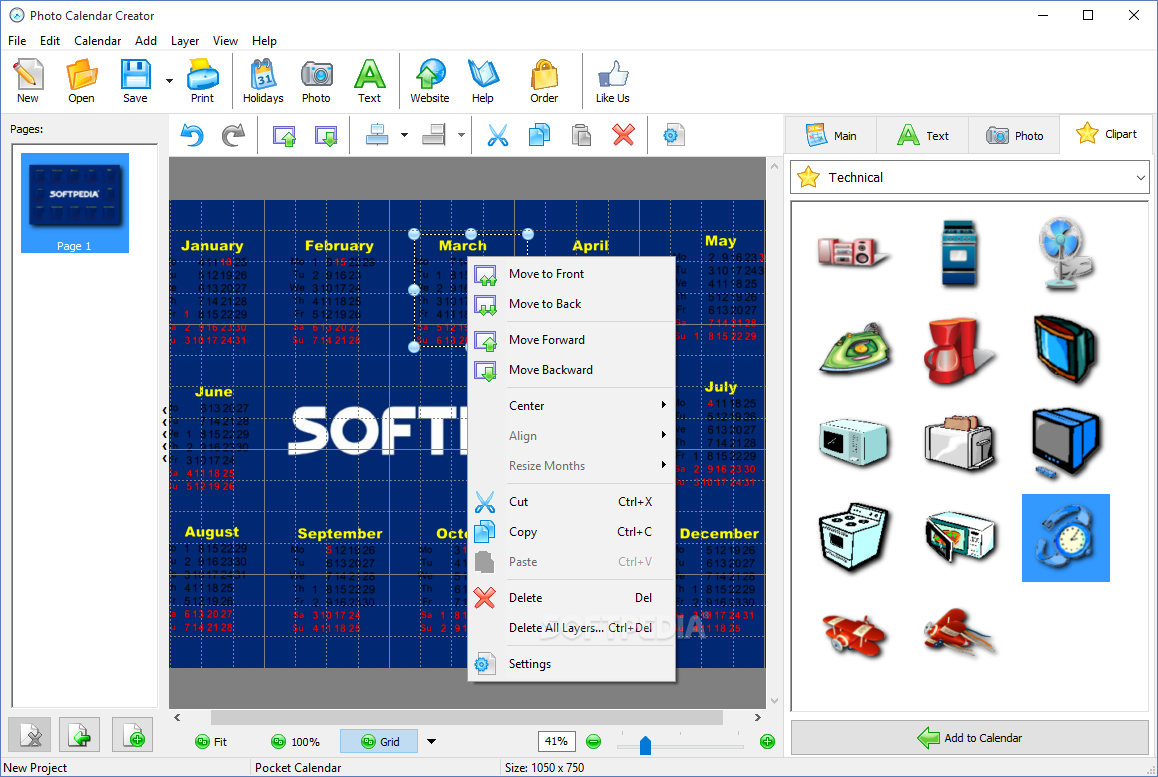Click the Copy icon in the editor toolbar
The width and height of the screenshot is (1158, 777).
coord(539,135)
